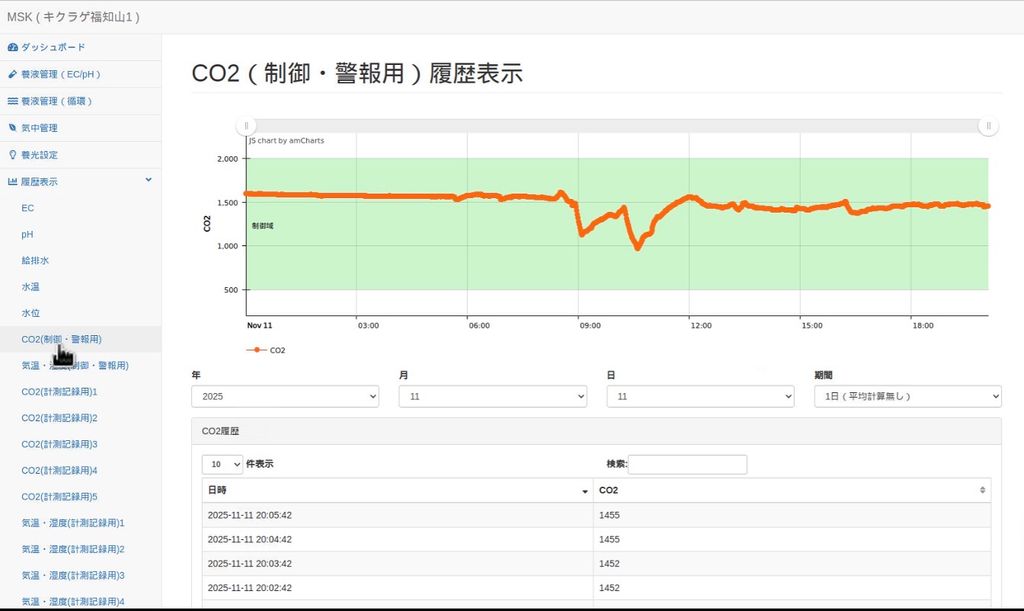Open the 件表示 page size dropdown
1024x611 pixels.
click(222, 464)
